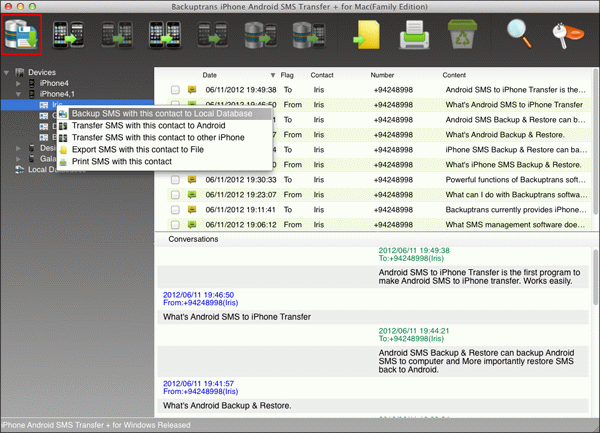Screen dimensions: 600x433
Task: Click the database-to-phone icon next to yellow file
Action: click(309, 35)
